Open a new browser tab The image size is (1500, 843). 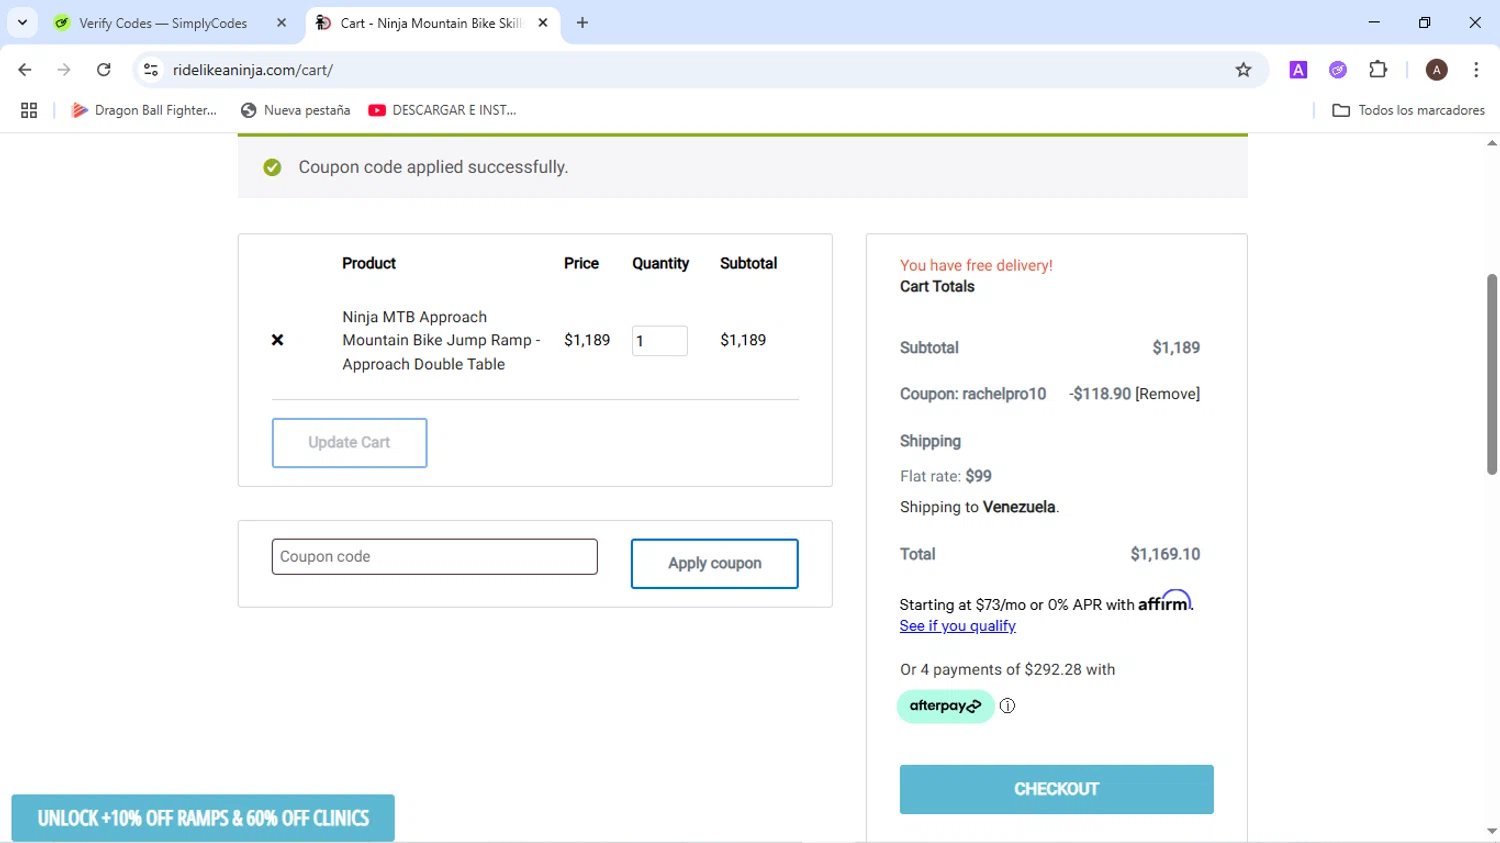[582, 23]
